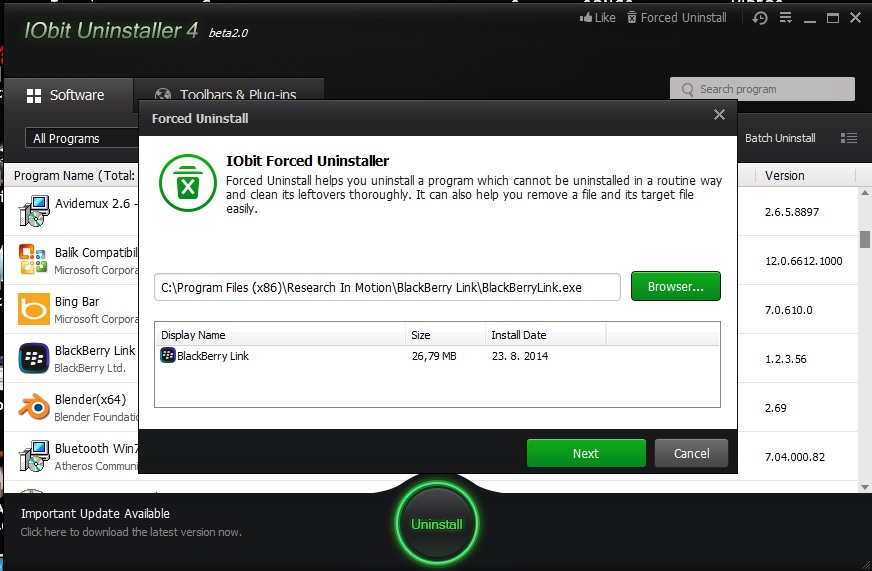This screenshot has height=571, width=872.
Task: Click version 7.04.000.82 cell
Action: click(795, 456)
